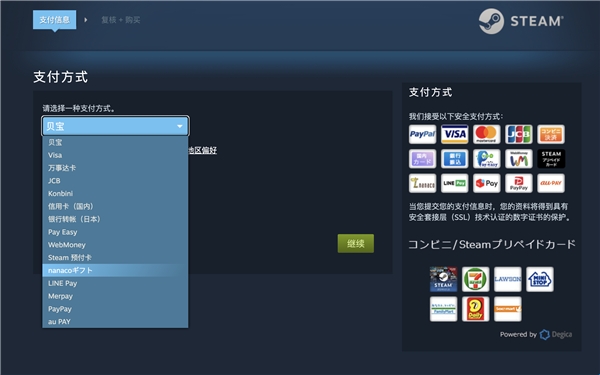Click the Mini Stop store logo
The image size is (600, 375).
coord(540,279)
